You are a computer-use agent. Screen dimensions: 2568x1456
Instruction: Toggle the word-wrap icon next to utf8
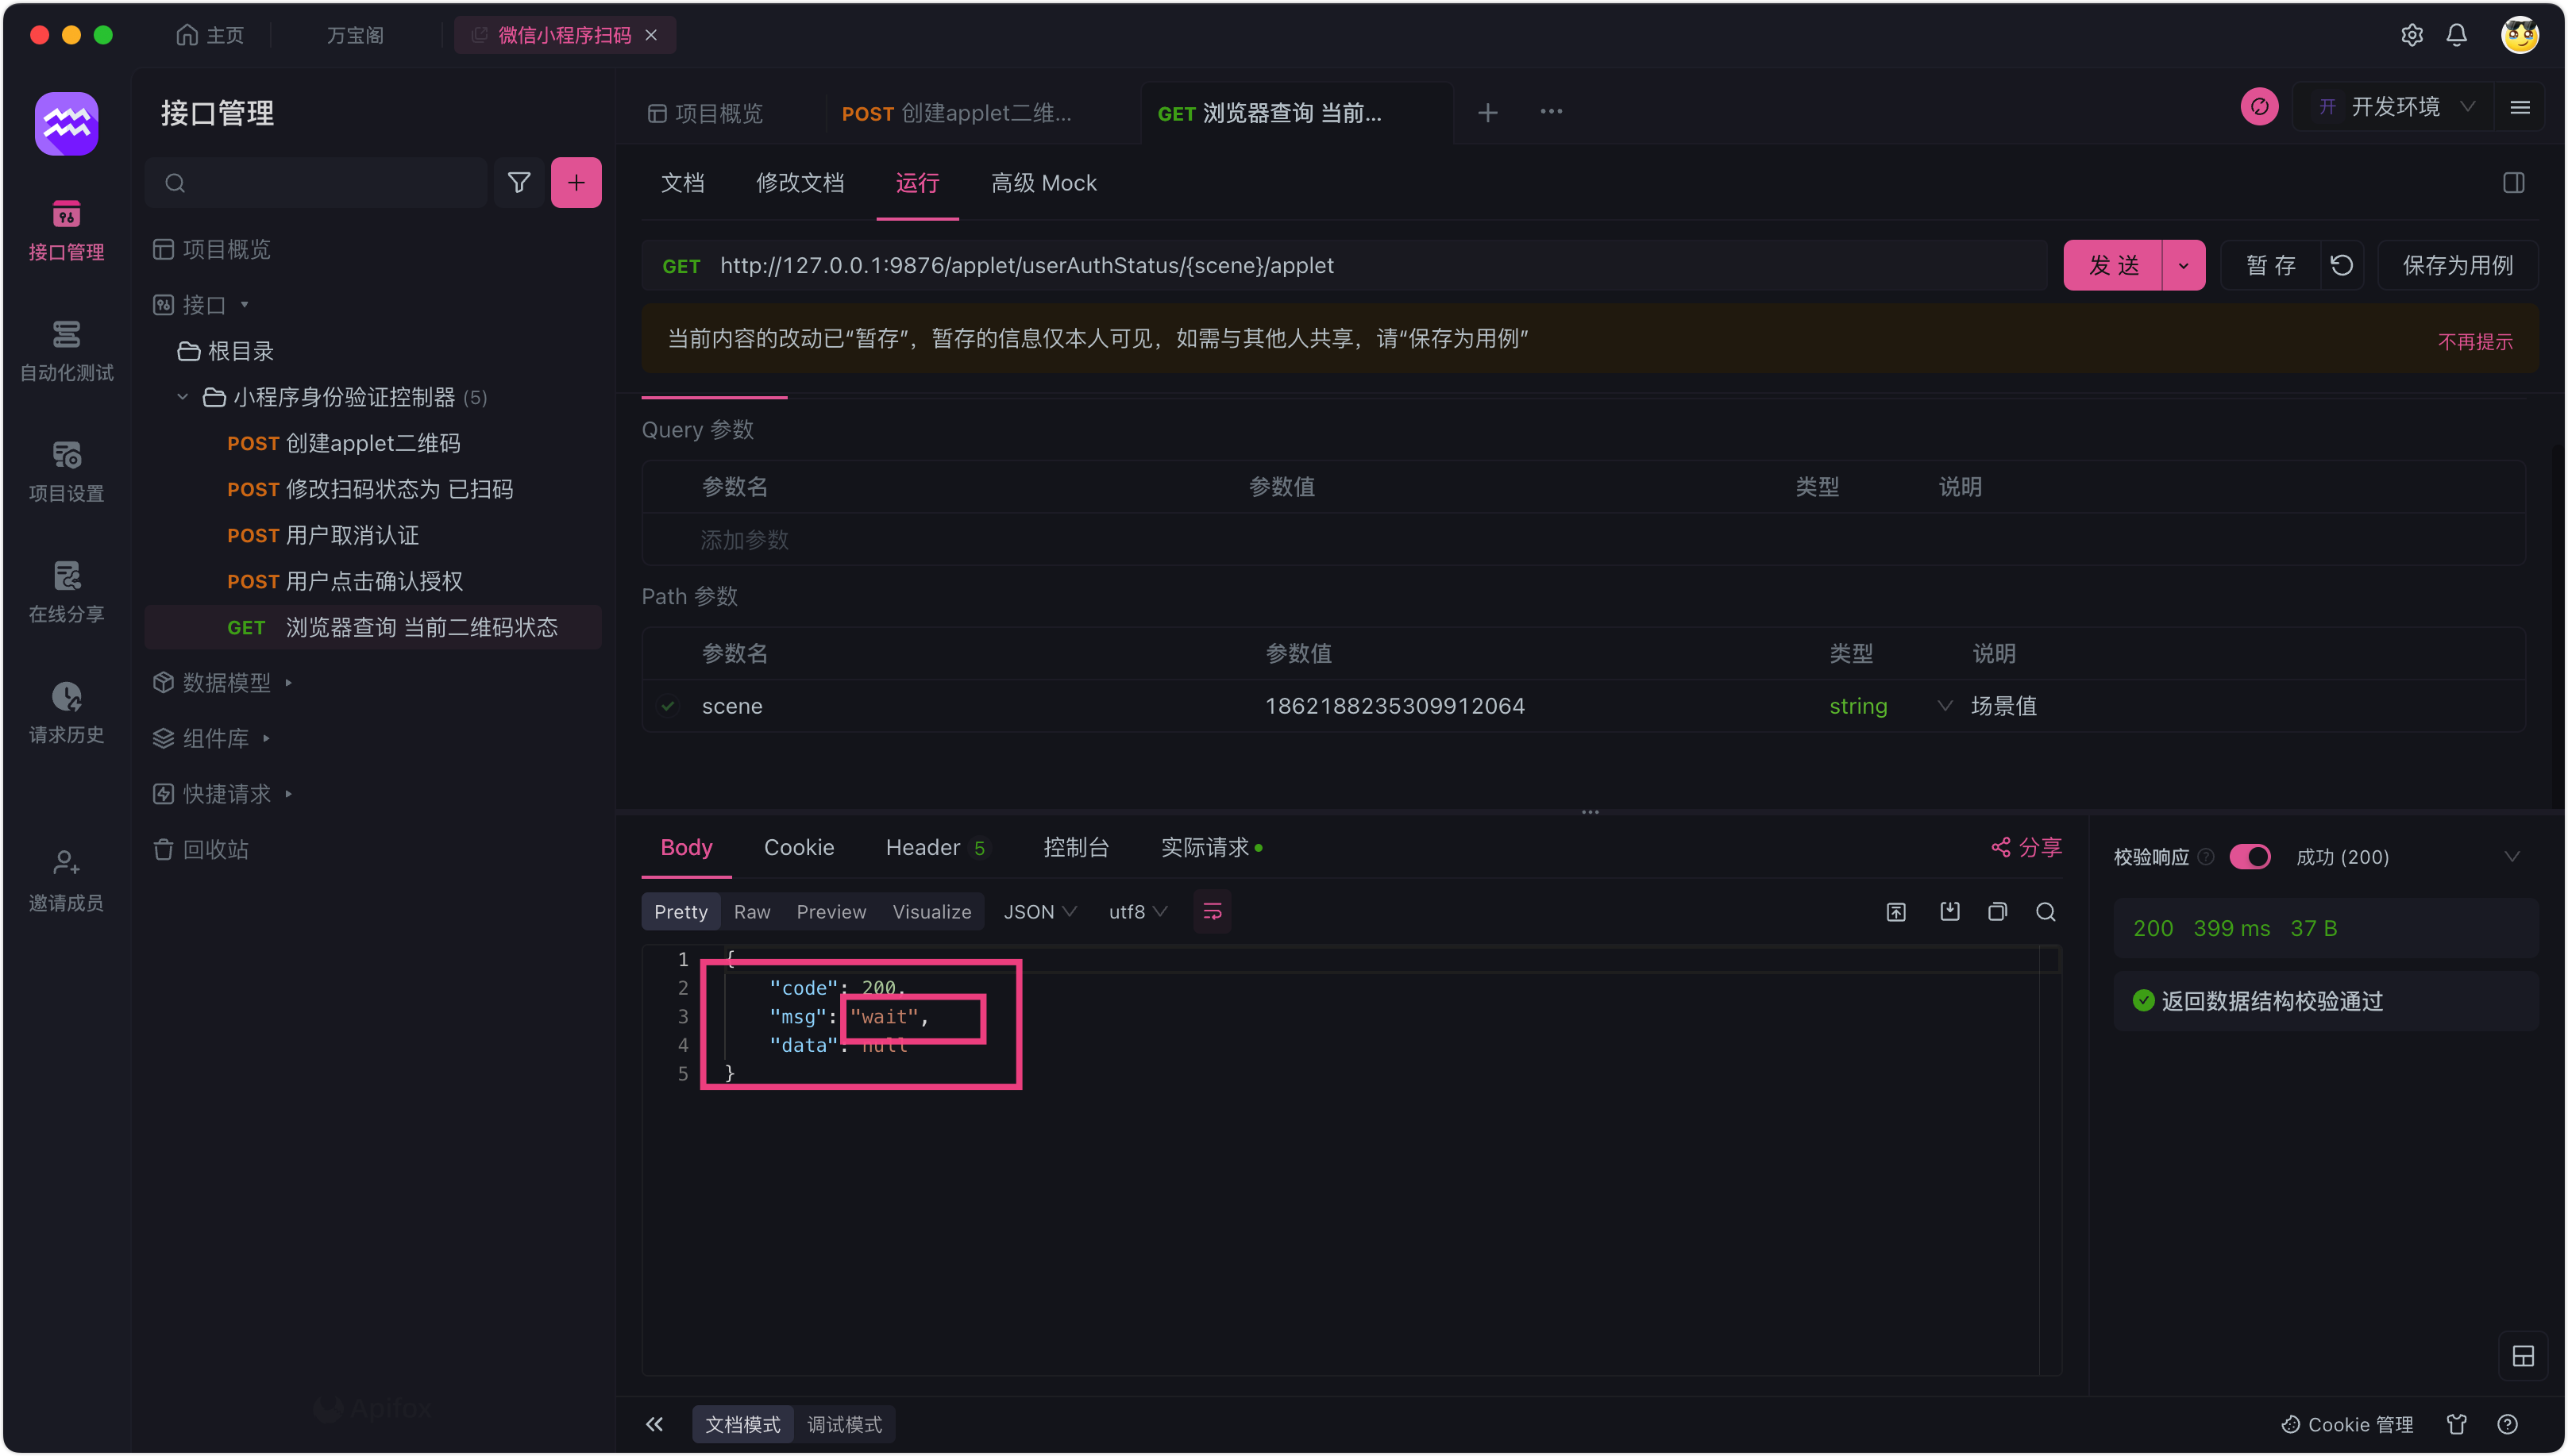(x=1212, y=911)
